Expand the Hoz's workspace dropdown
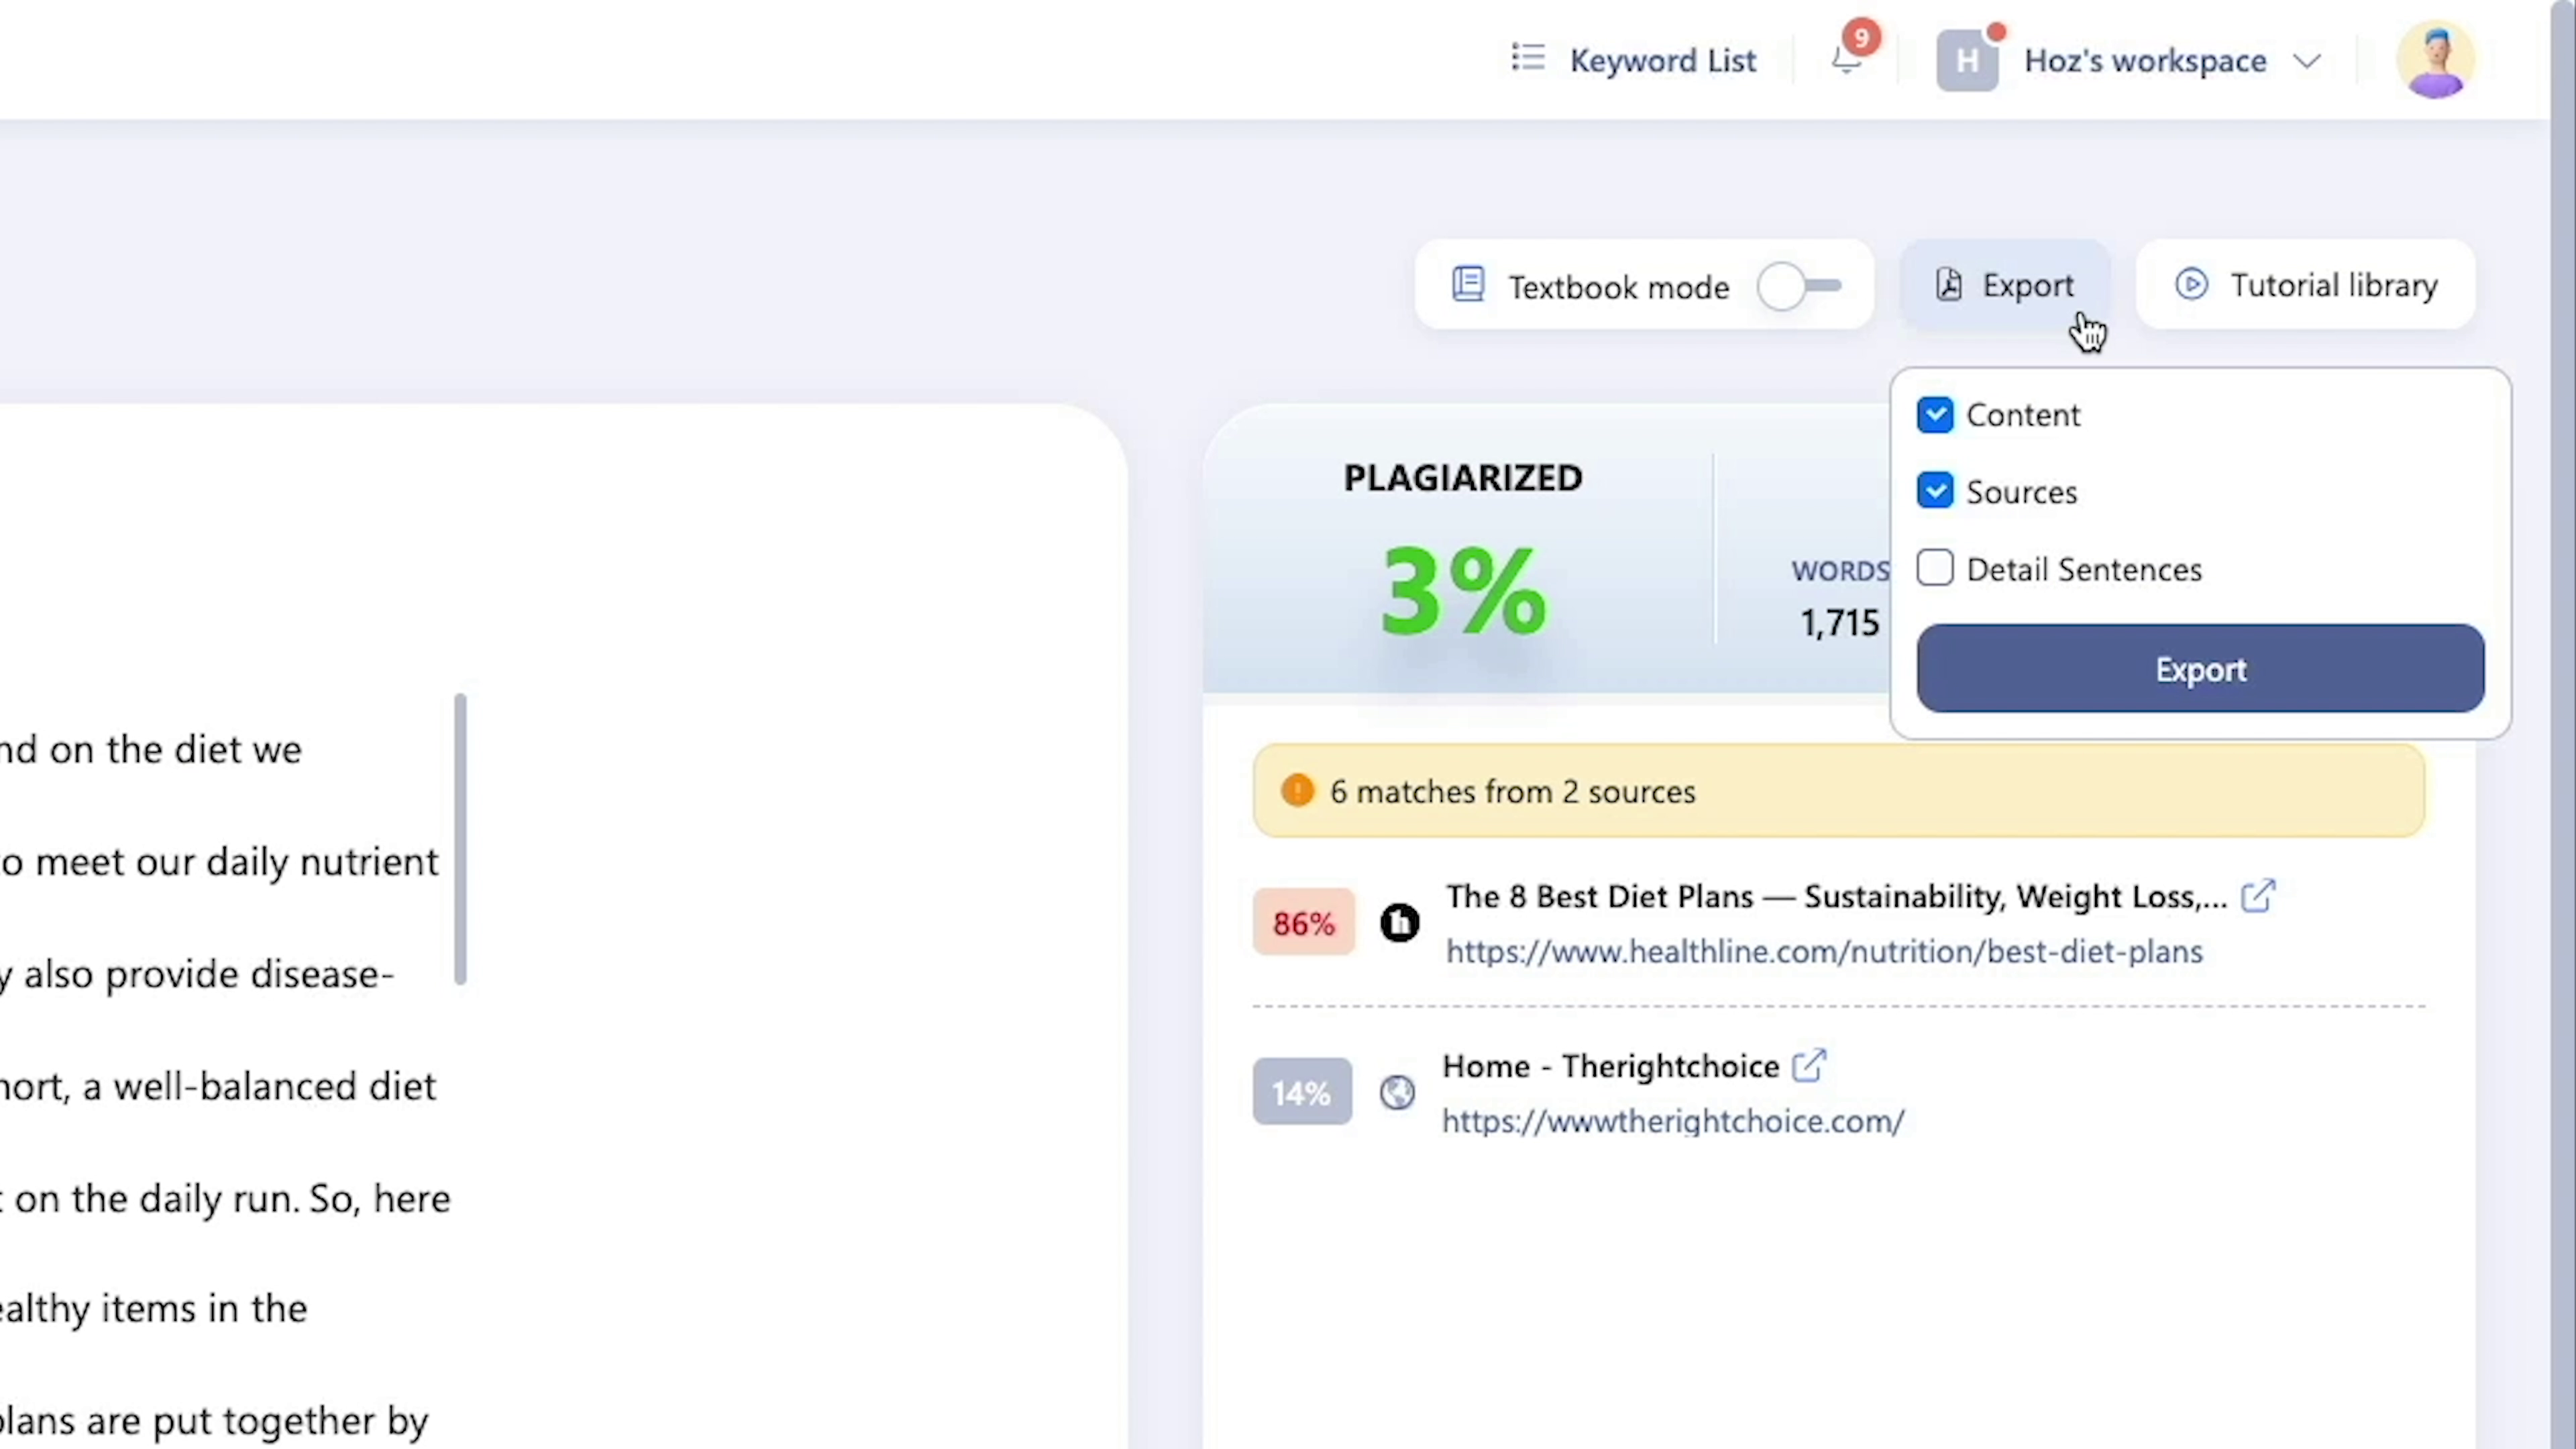The width and height of the screenshot is (2576, 1449). [x=2307, y=60]
